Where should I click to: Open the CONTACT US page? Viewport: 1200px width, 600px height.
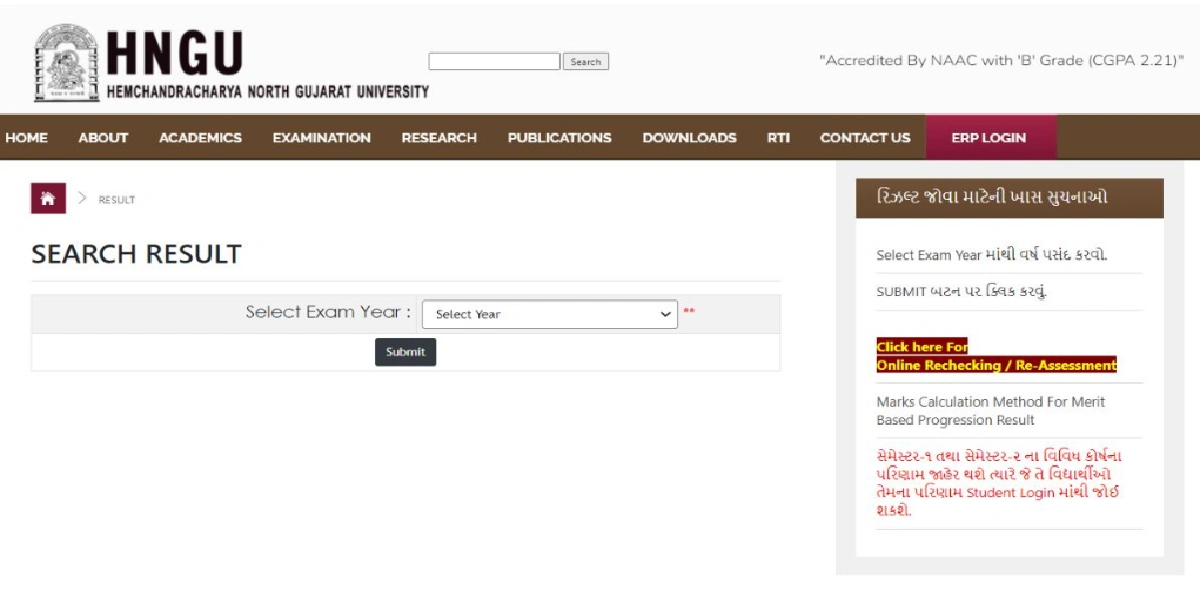pyautogui.click(x=865, y=138)
